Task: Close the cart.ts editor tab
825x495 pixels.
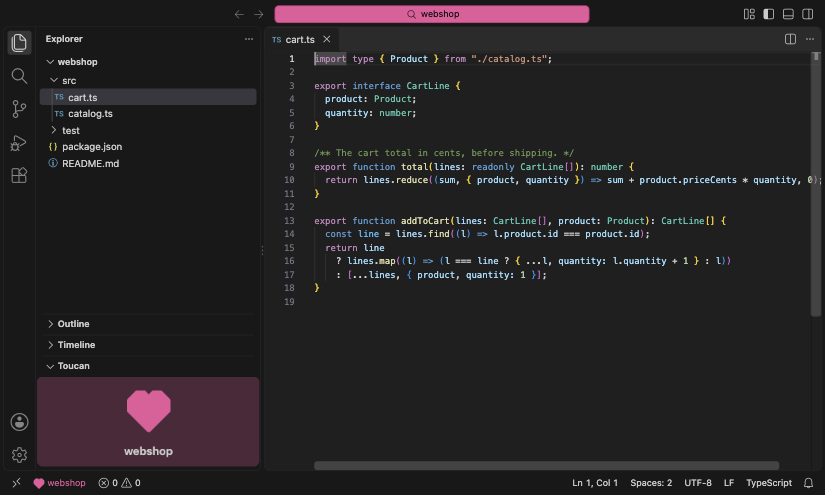Action: point(327,39)
